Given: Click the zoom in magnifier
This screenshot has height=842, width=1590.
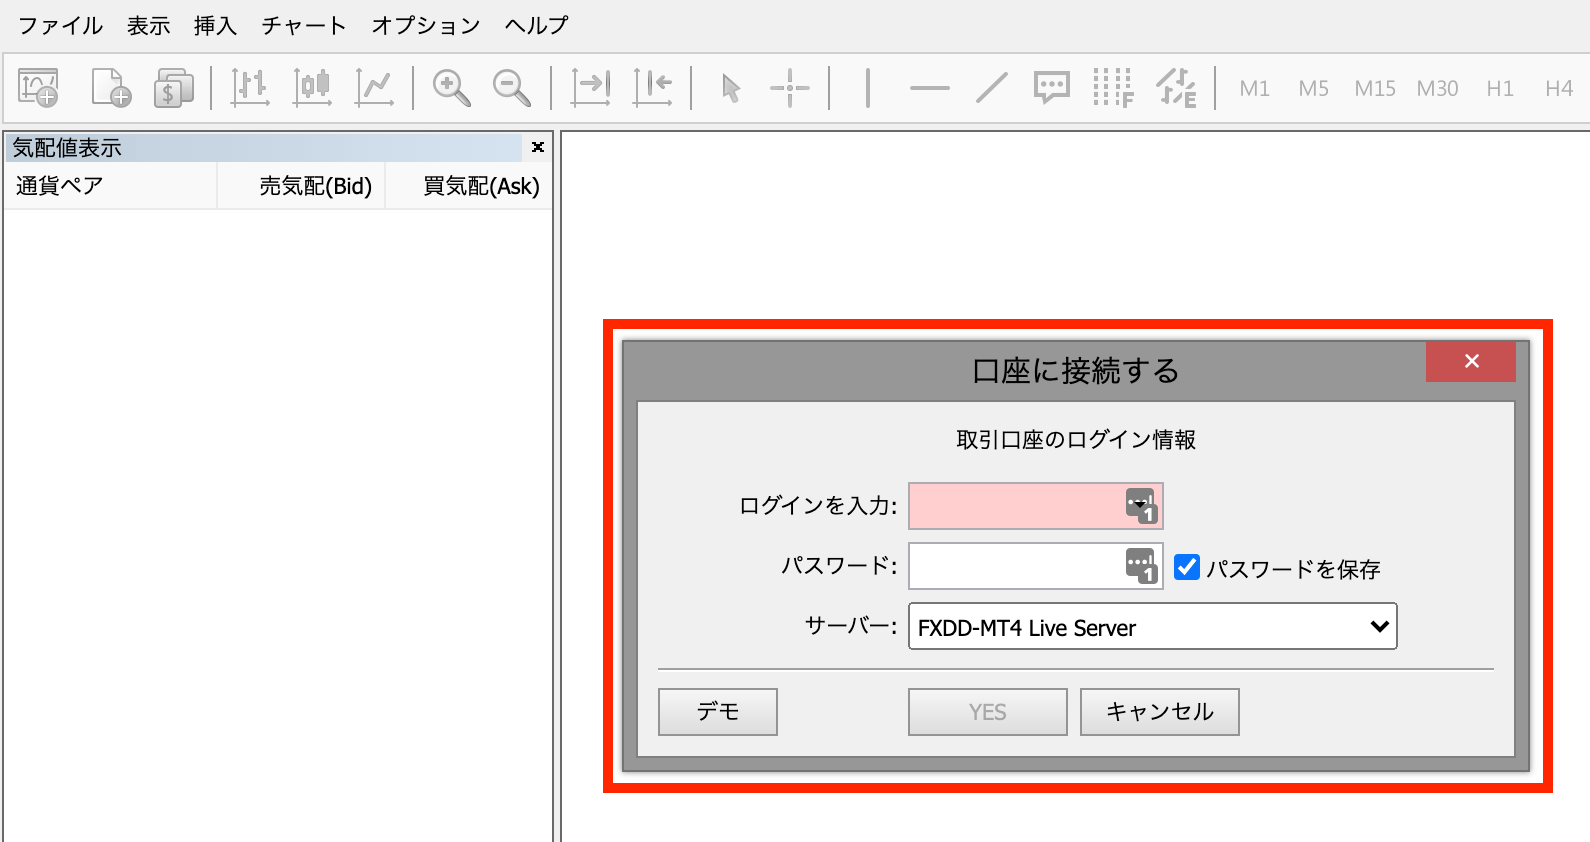Looking at the screenshot, I should click(x=451, y=88).
